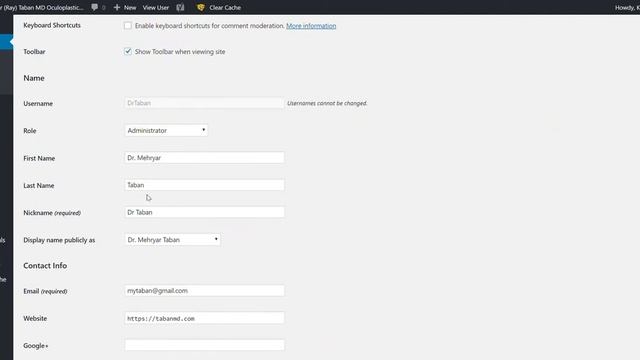Viewport: 640px width, 360px height.
Task: Click the 'Nickname (required)' label
Action: (x=52, y=213)
